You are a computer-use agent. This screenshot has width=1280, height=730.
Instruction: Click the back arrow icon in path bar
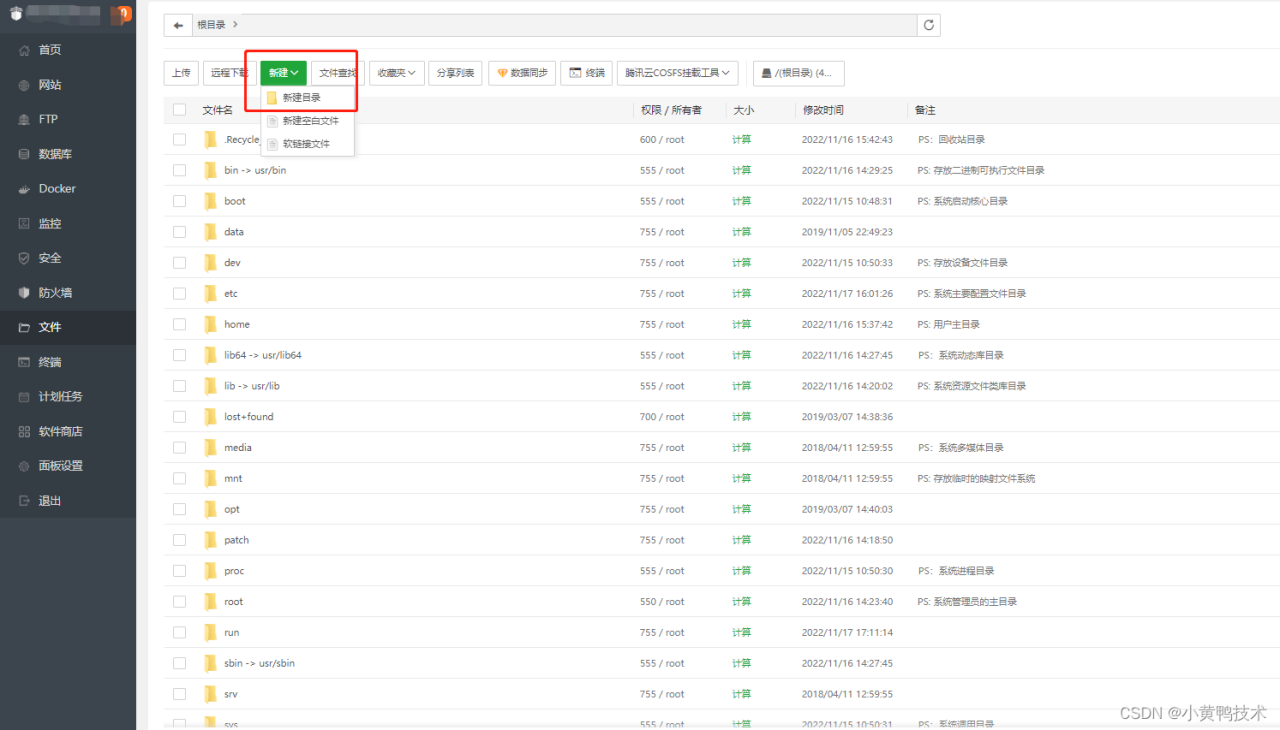[x=178, y=25]
